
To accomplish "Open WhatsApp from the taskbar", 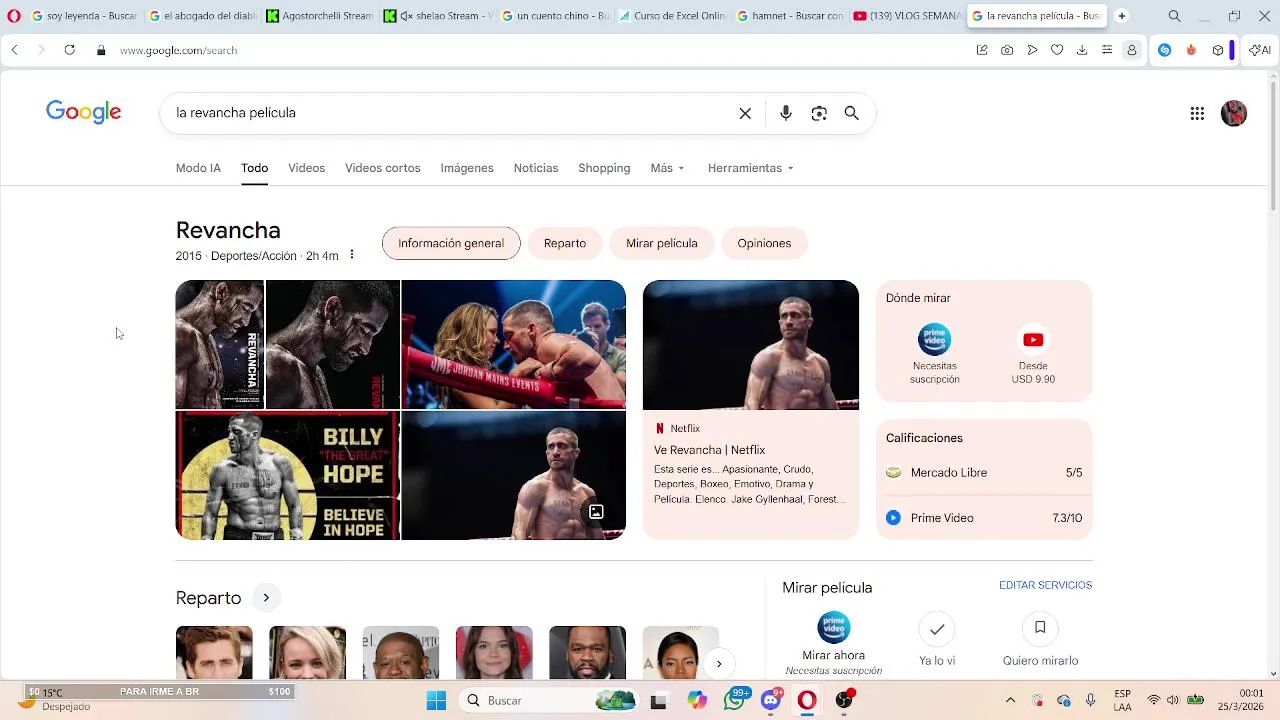I will (736, 700).
